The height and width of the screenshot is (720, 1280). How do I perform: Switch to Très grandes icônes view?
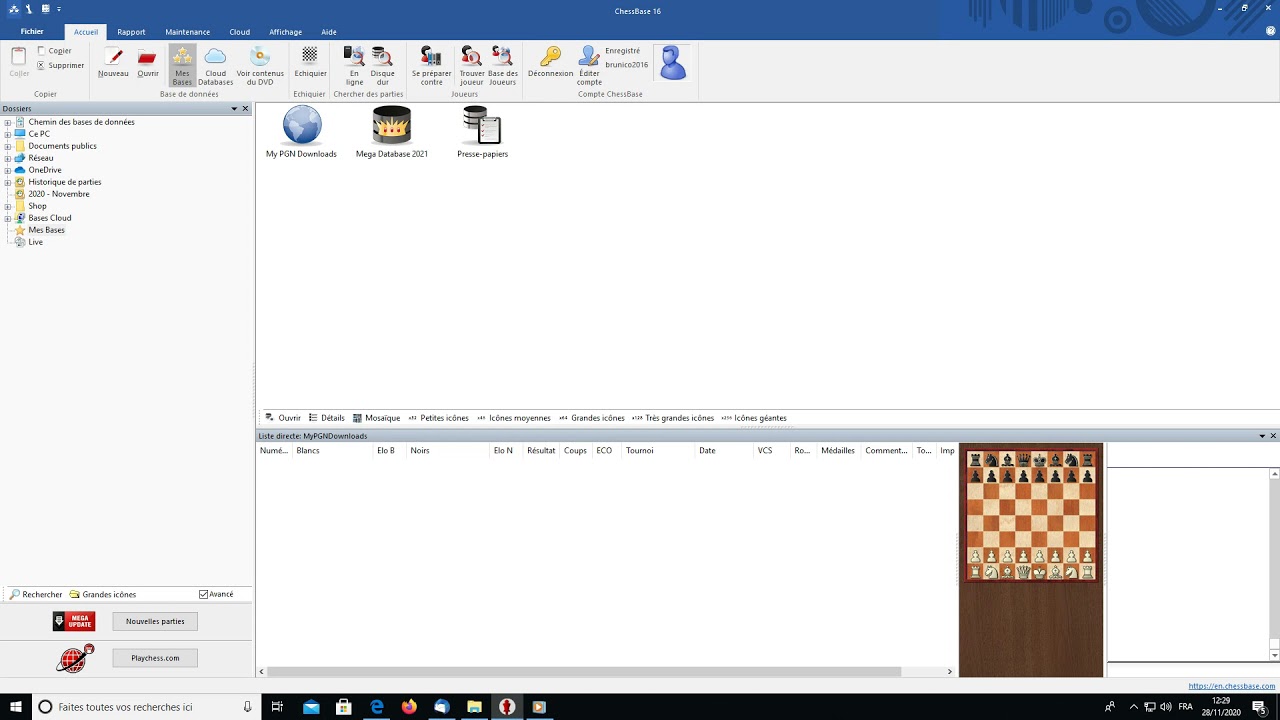pos(673,418)
